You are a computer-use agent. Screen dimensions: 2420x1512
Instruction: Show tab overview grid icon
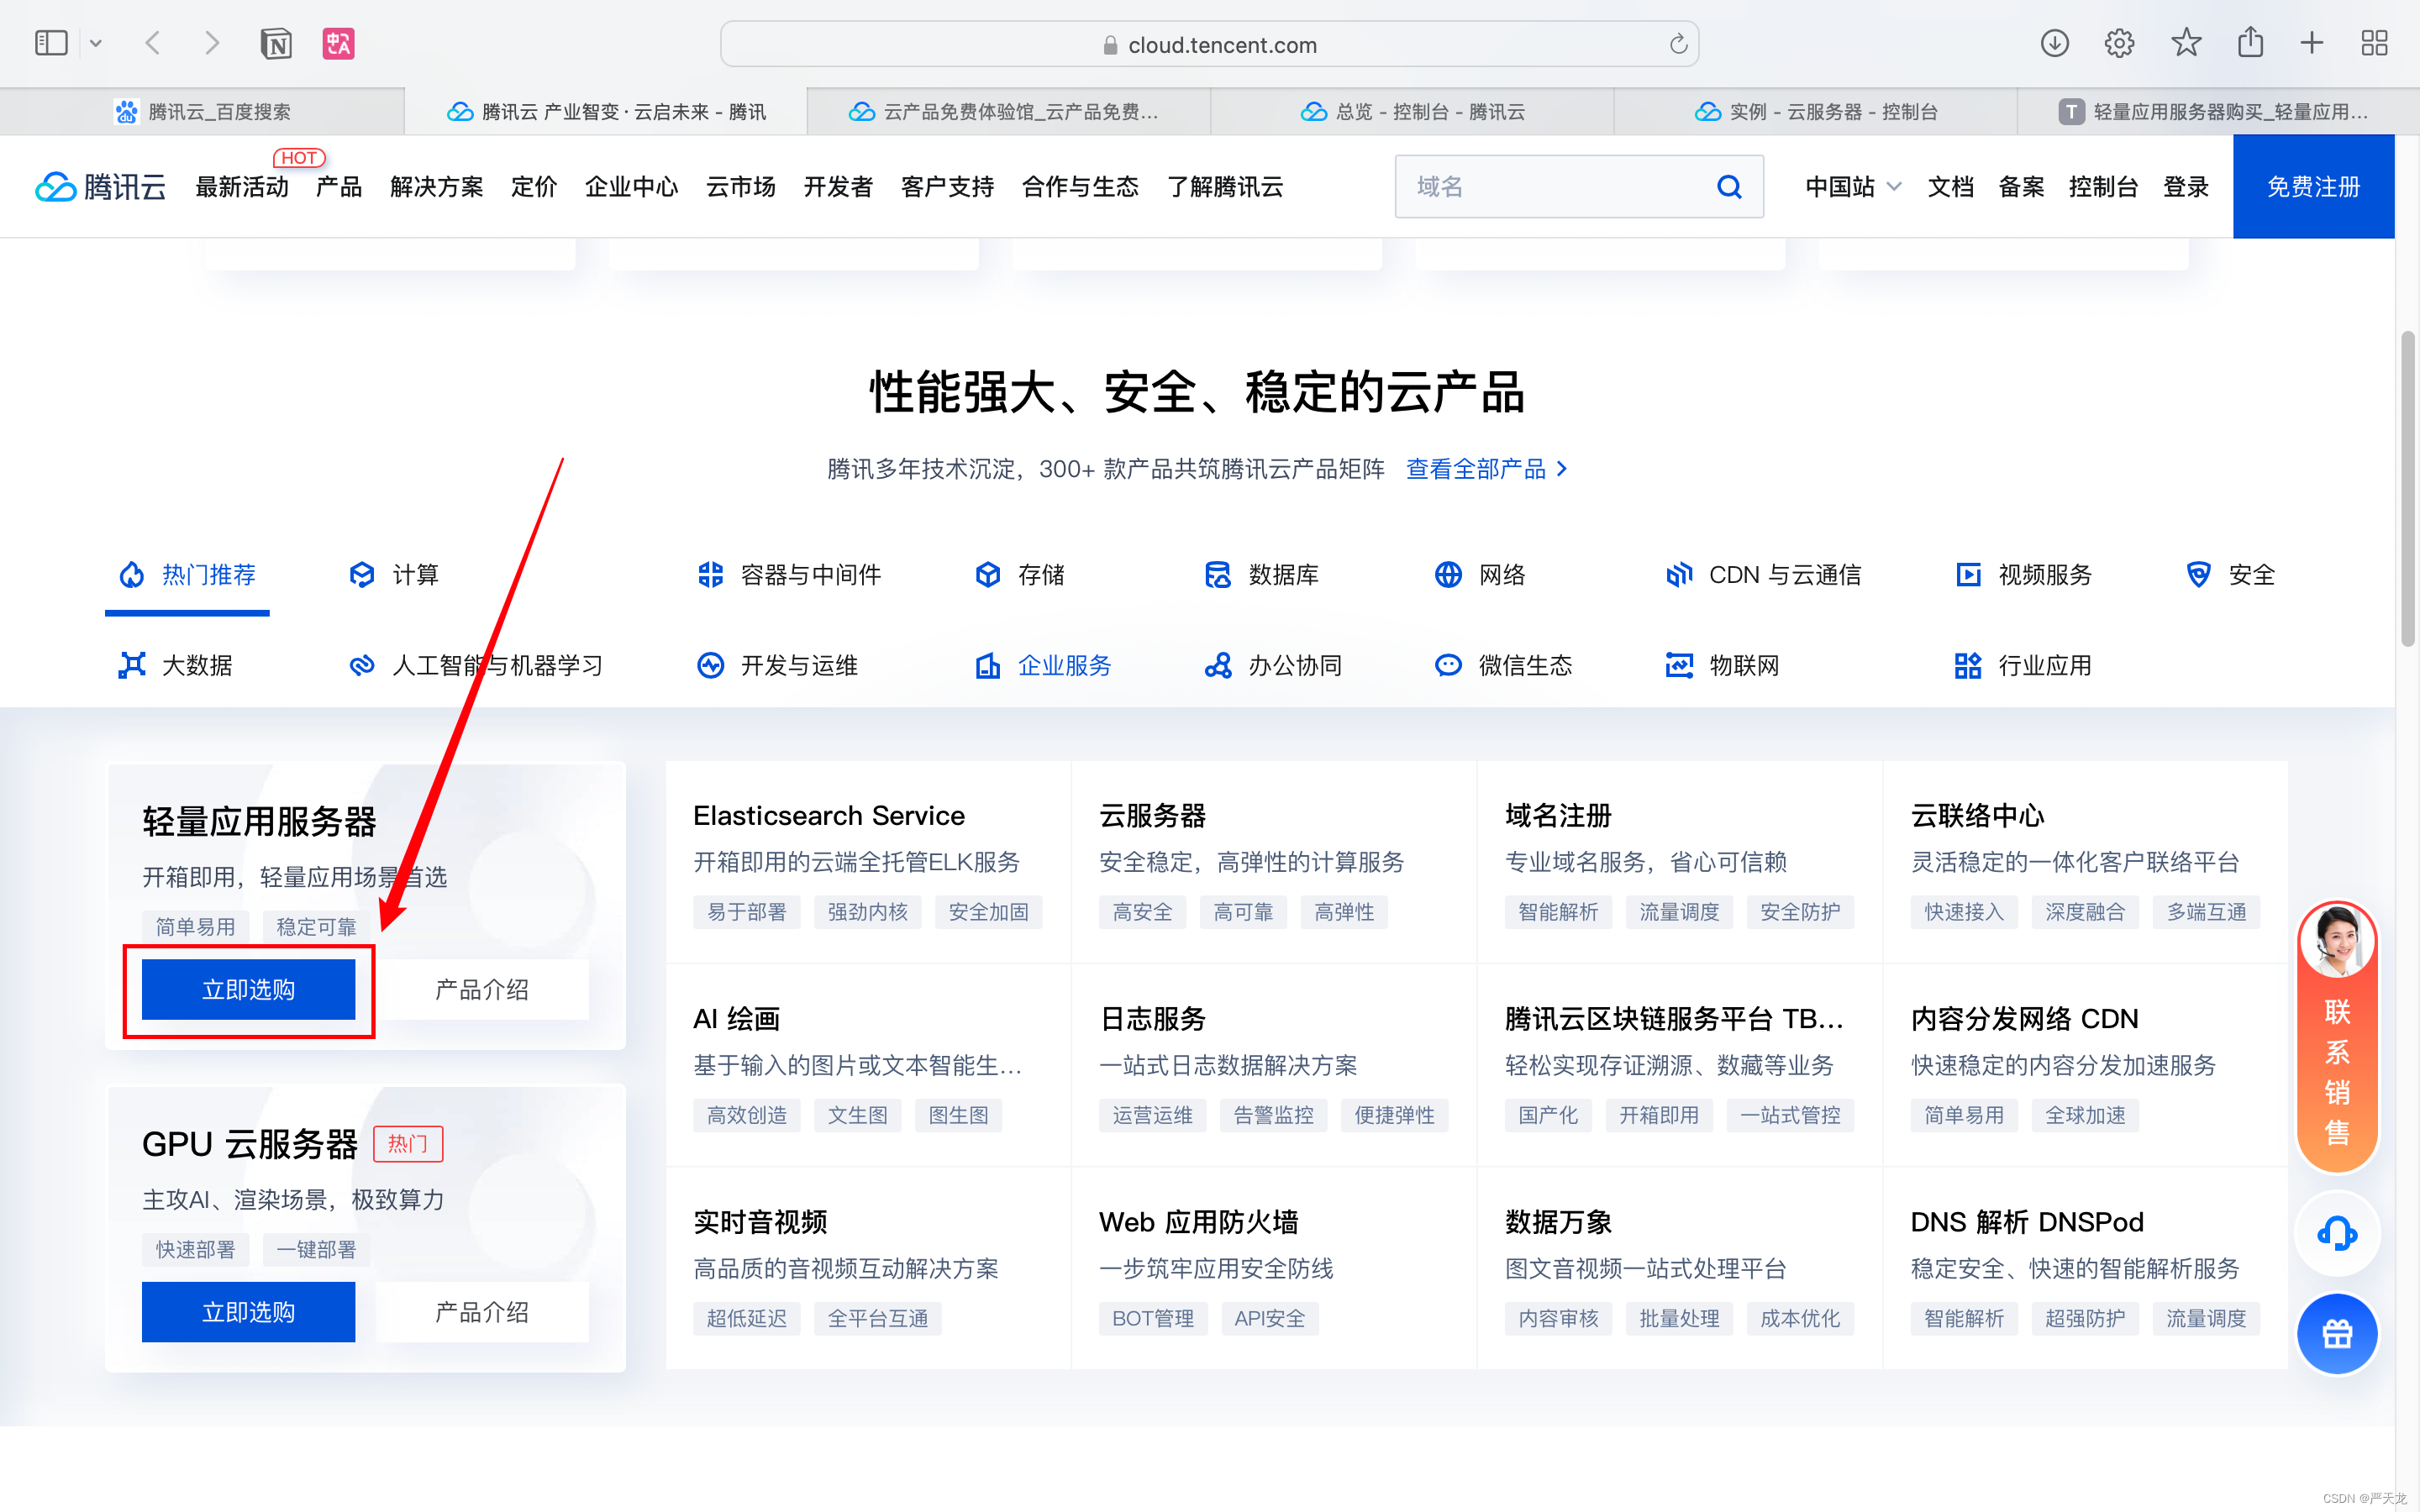pyautogui.click(x=2374, y=43)
